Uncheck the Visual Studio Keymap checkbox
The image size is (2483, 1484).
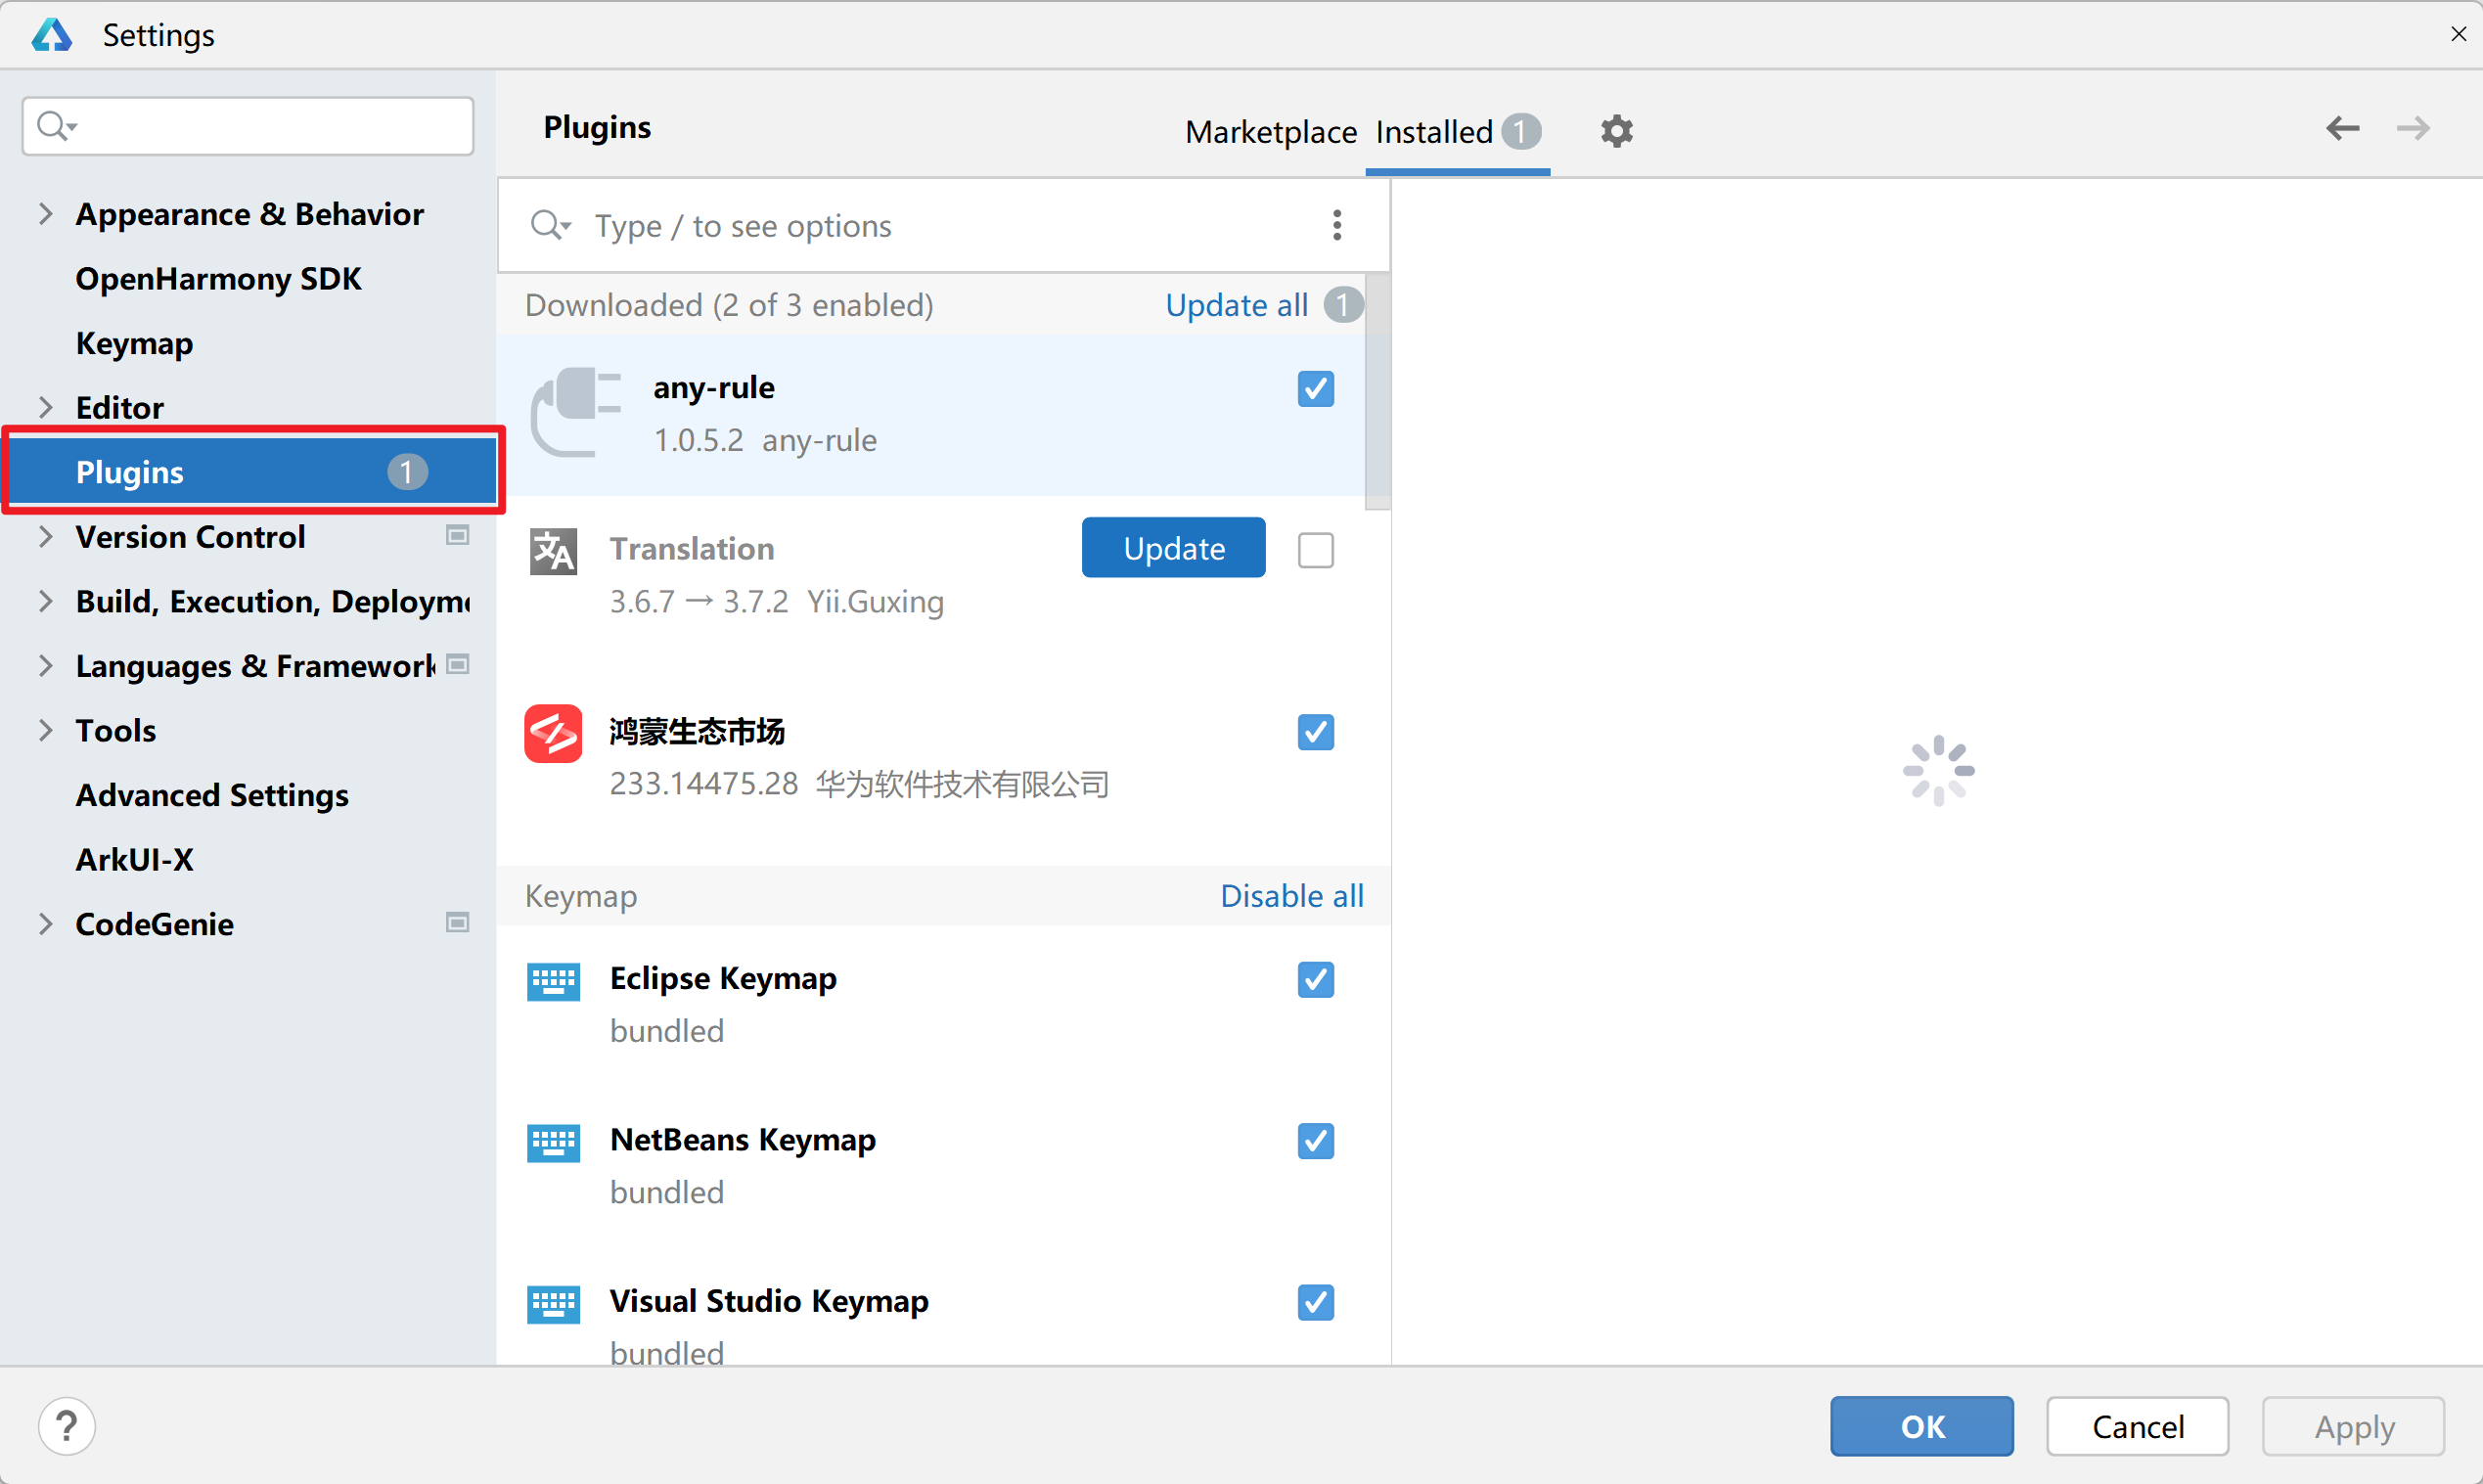[x=1315, y=1303]
